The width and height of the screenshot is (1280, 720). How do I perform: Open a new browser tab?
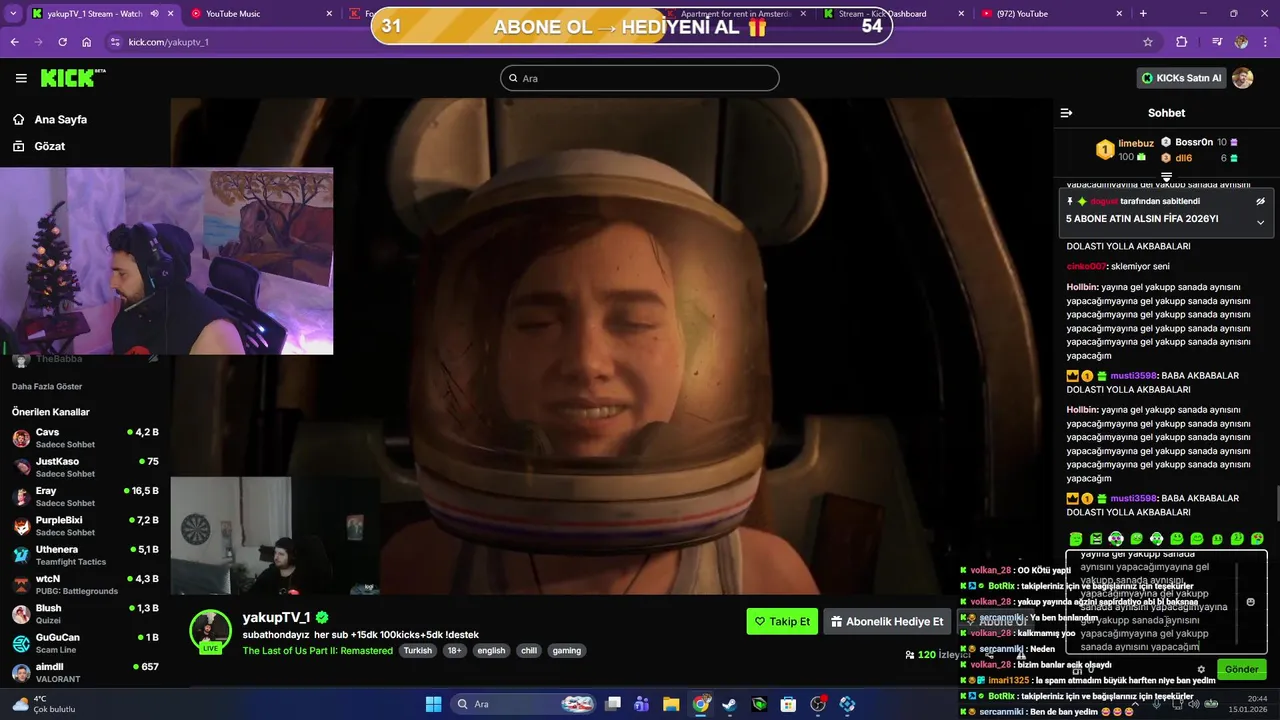click(1143, 14)
